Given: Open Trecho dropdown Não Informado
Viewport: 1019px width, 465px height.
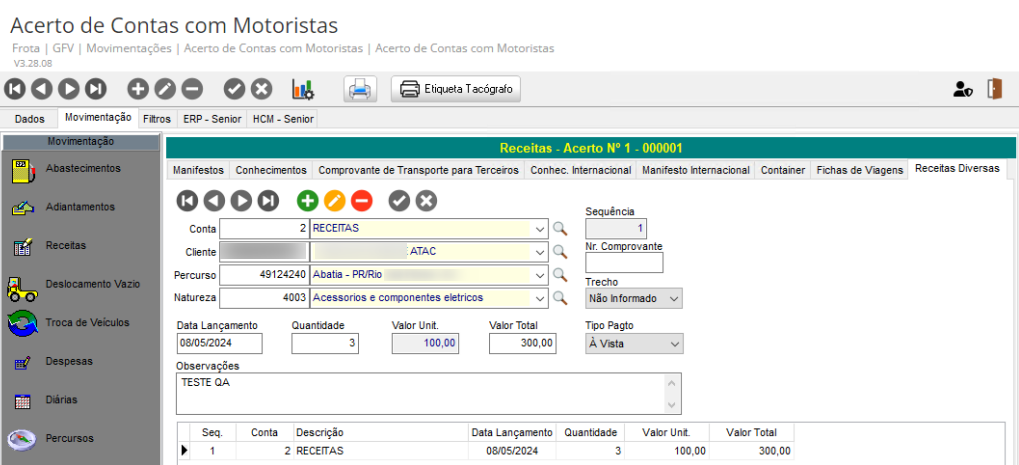Looking at the screenshot, I should pyautogui.click(x=634, y=298).
